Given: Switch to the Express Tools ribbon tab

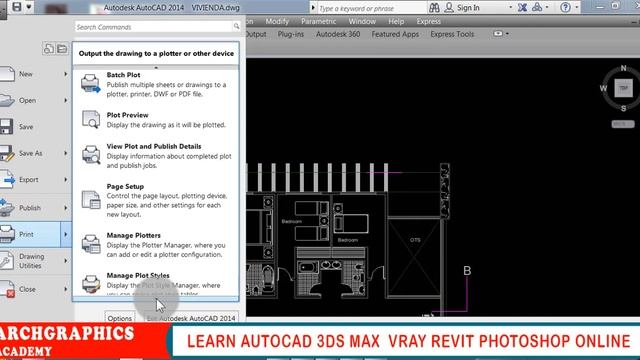Looking at the screenshot, I should [x=452, y=34].
